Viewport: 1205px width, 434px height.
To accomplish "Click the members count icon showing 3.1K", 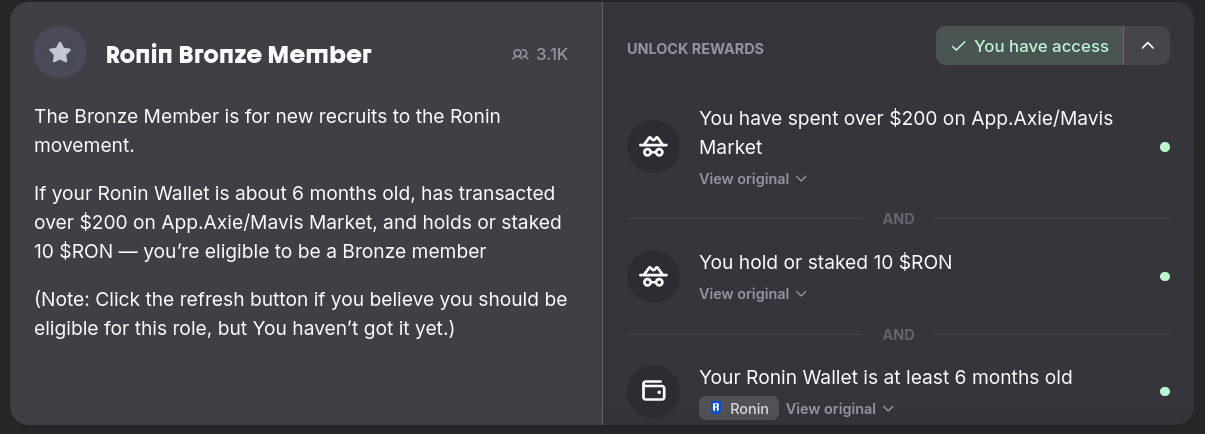I will tap(520, 55).
